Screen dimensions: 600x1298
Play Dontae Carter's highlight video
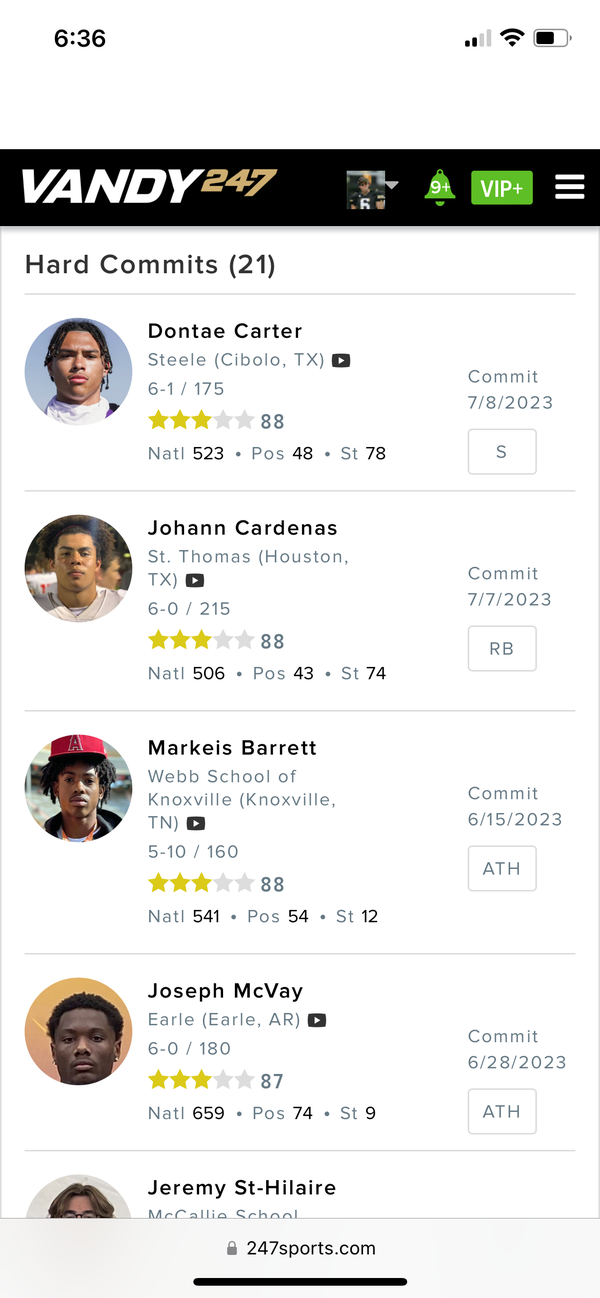tap(341, 360)
